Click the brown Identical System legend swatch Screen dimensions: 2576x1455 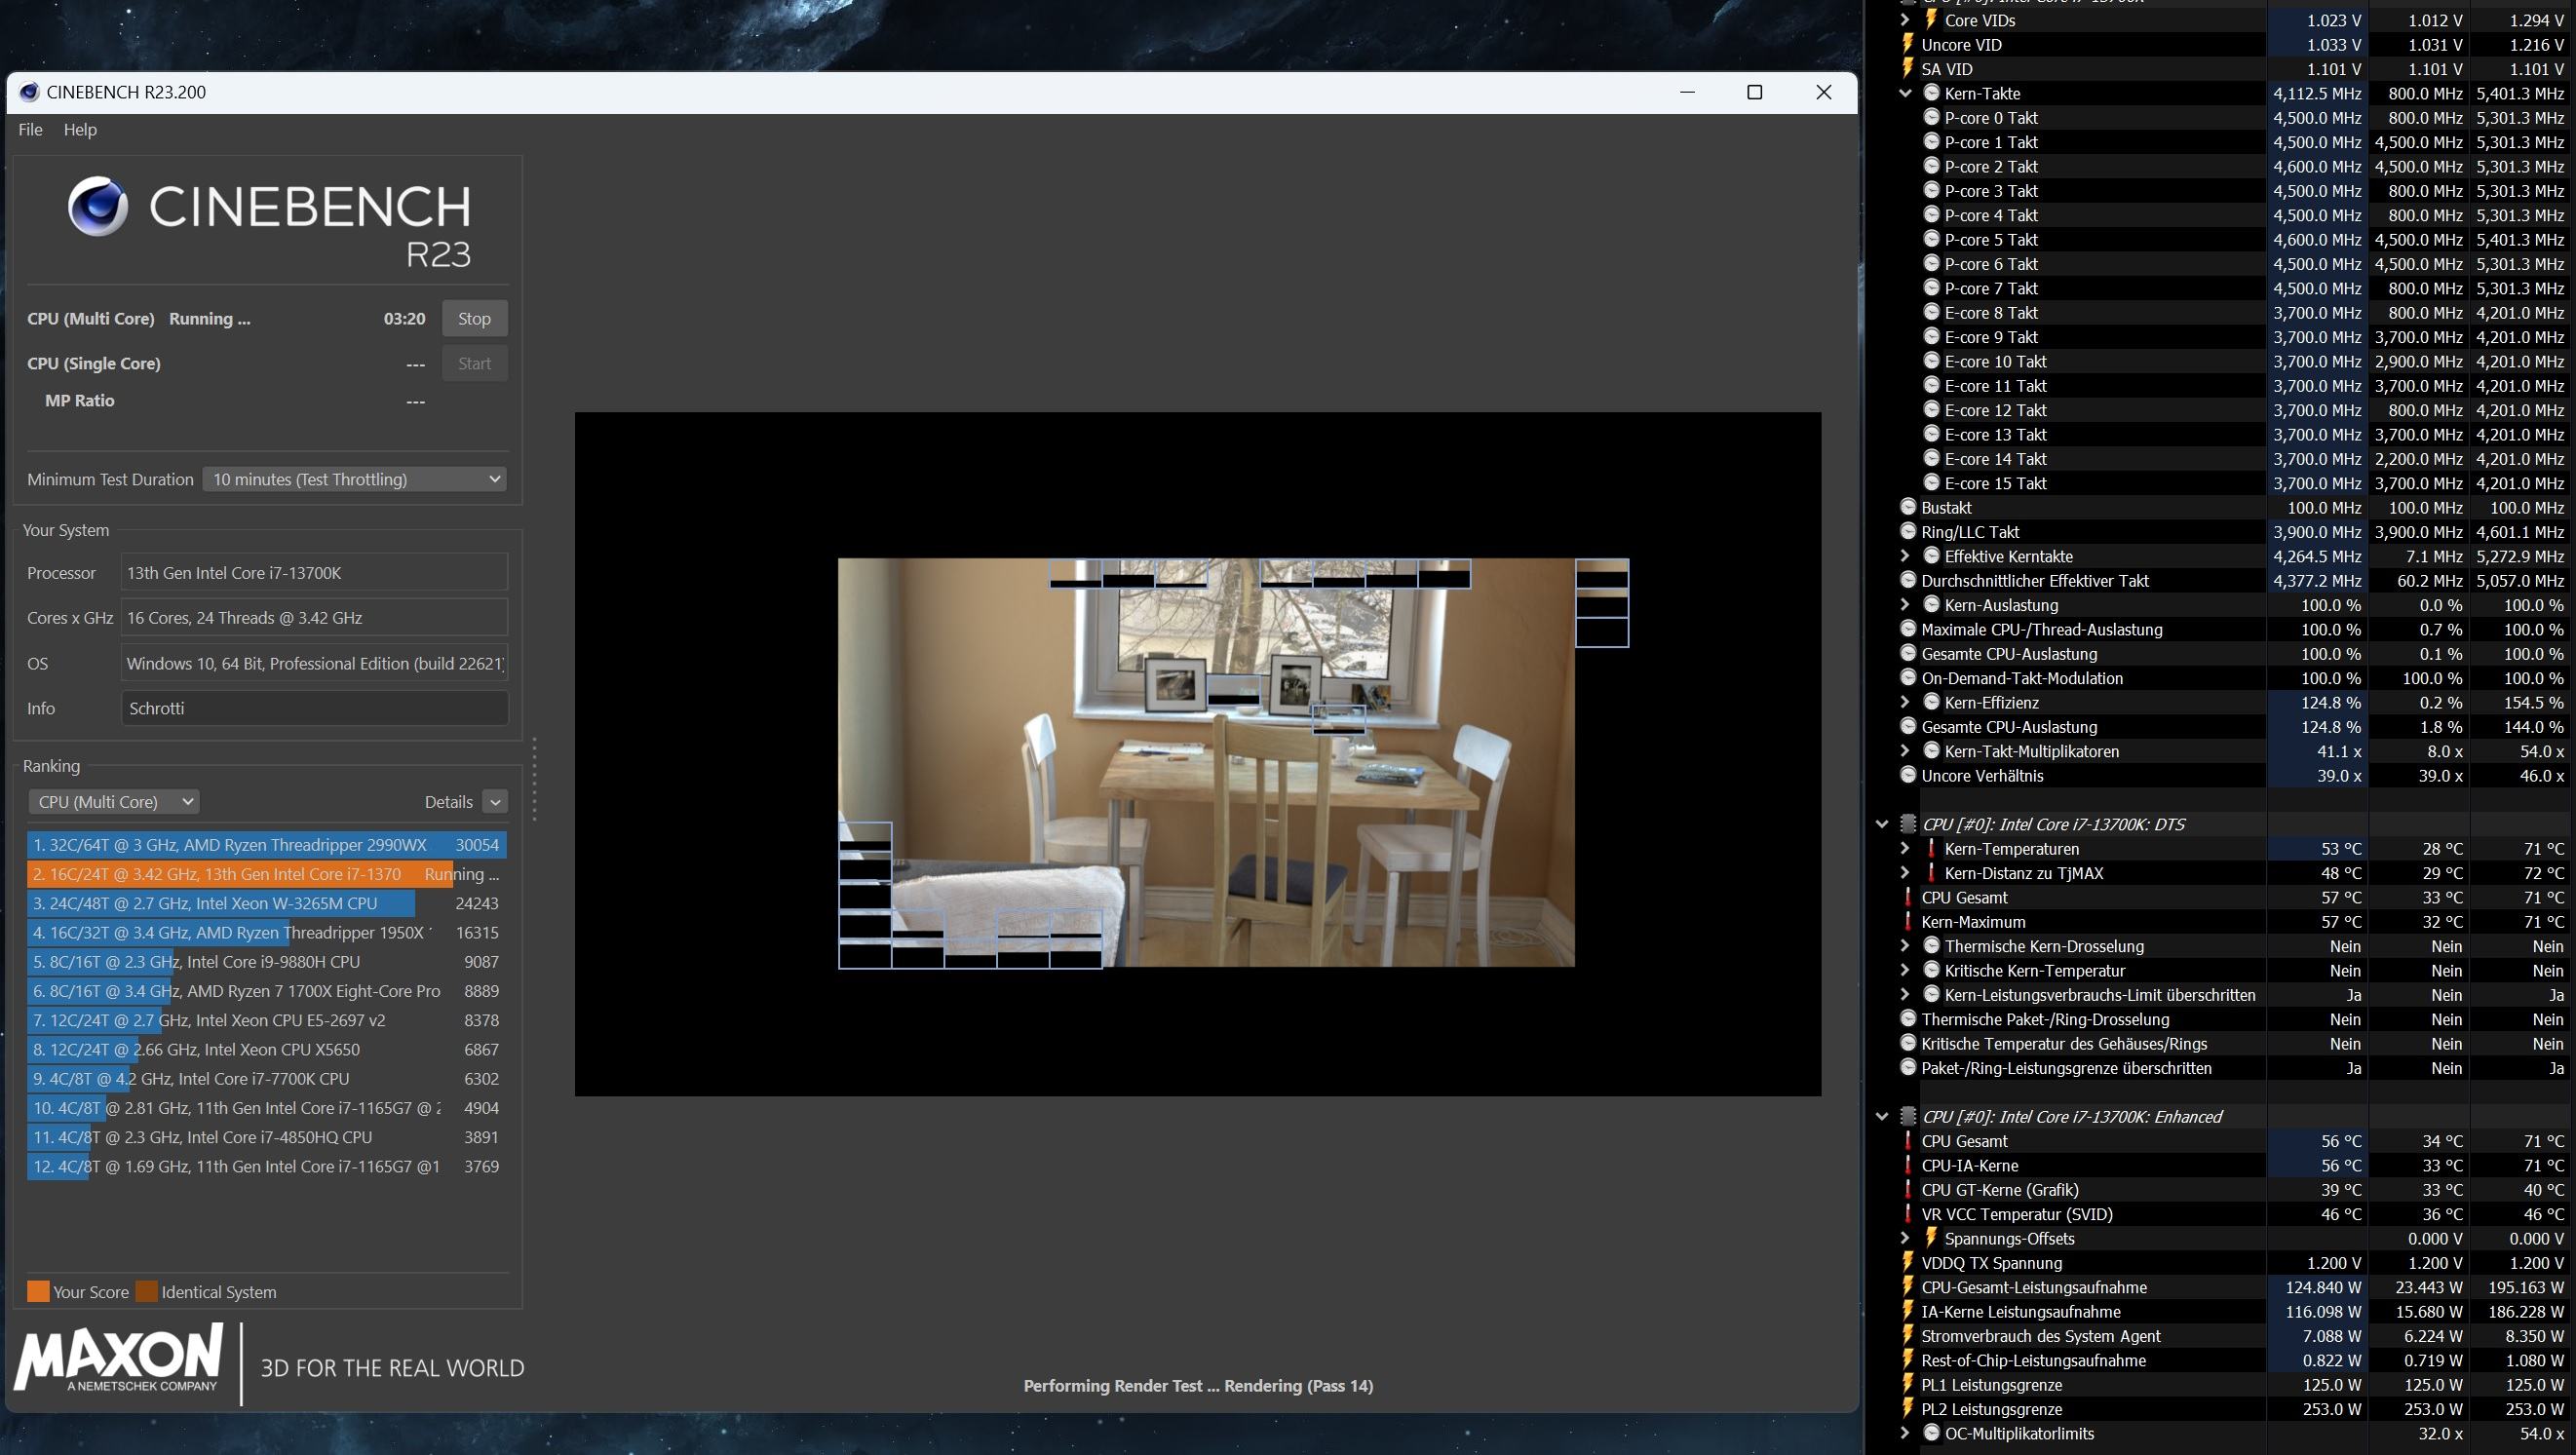[147, 1291]
